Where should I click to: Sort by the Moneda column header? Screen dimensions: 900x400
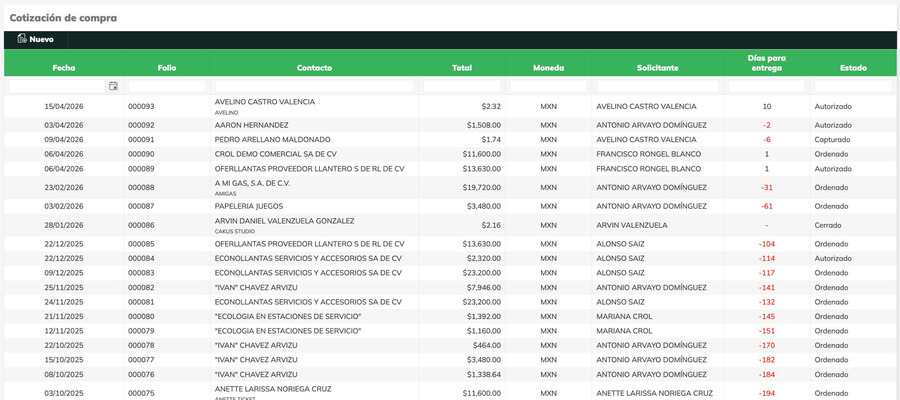tap(548, 68)
